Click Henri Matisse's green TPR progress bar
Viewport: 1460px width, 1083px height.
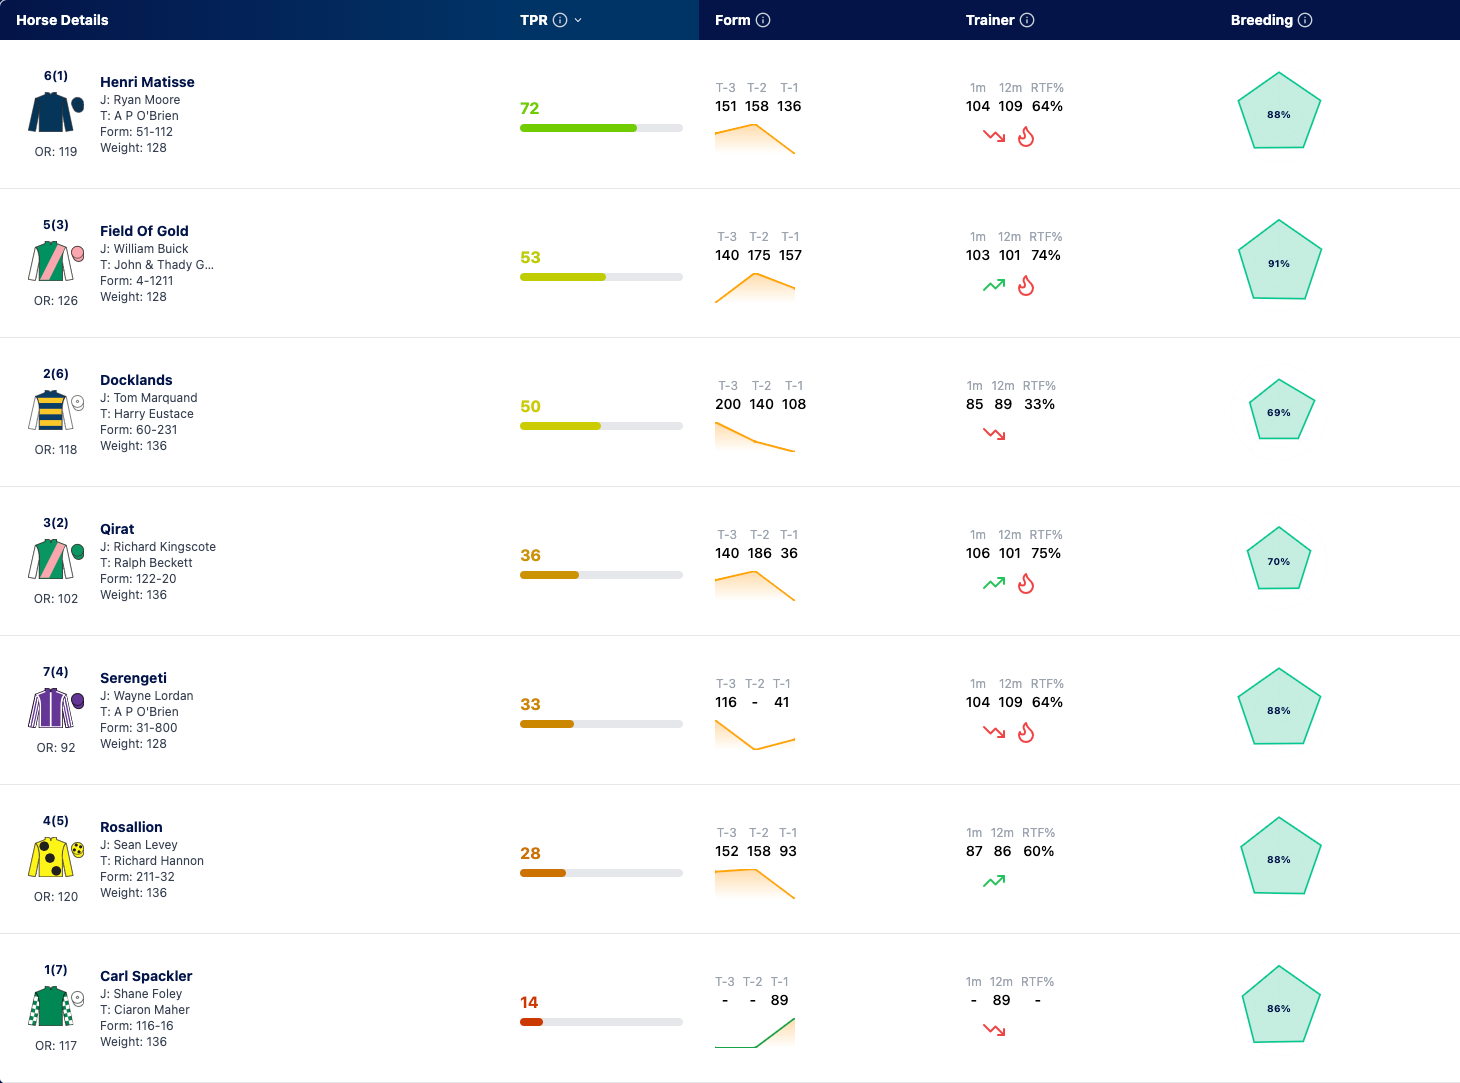[601, 128]
